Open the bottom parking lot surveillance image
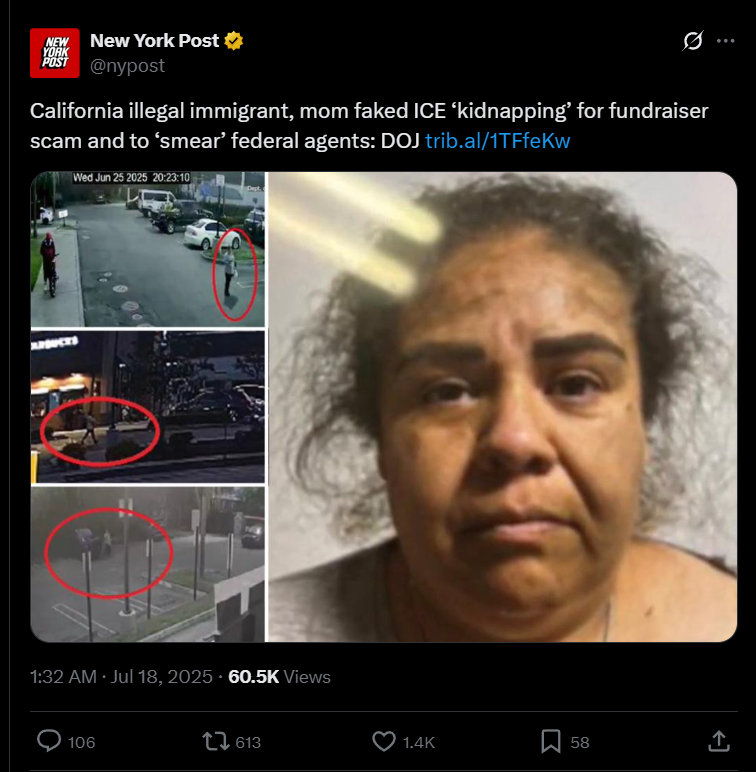The height and width of the screenshot is (772, 756). [x=148, y=564]
